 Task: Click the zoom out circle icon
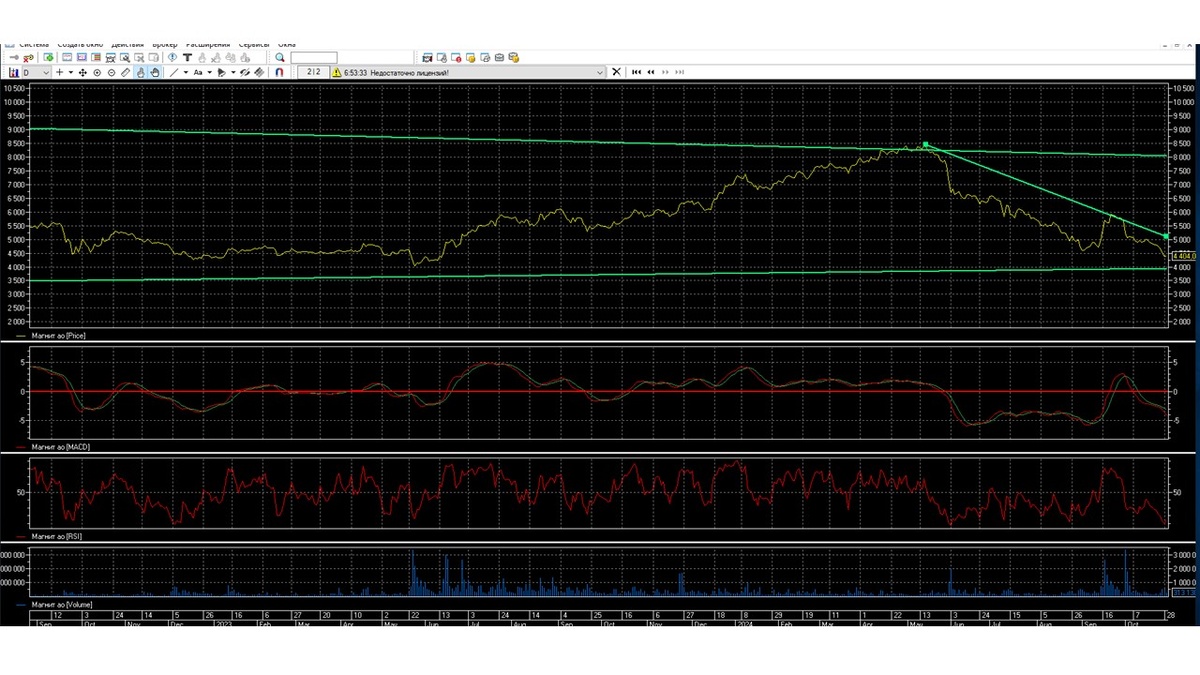tap(111, 72)
